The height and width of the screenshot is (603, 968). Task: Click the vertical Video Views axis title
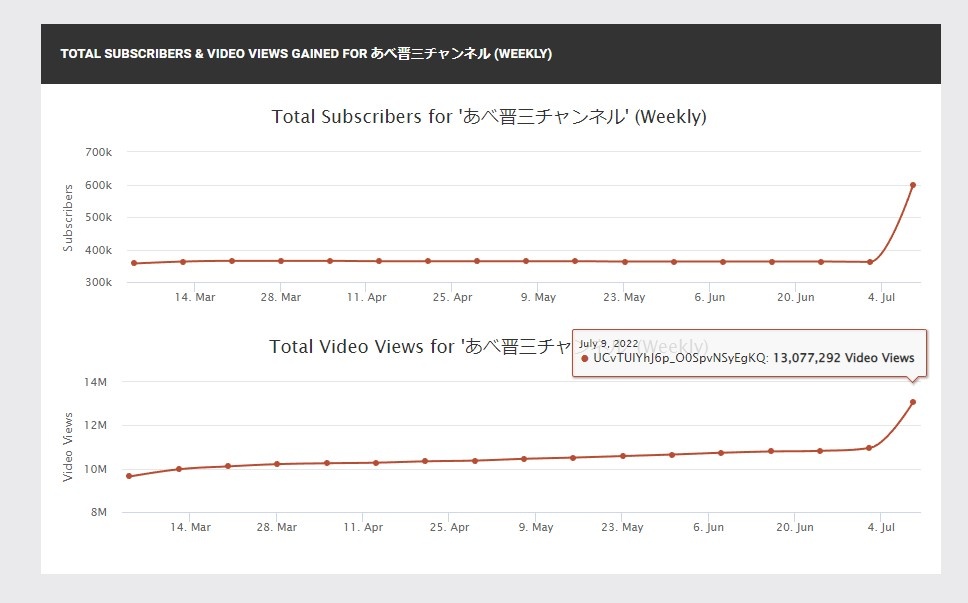pyautogui.click(x=68, y=447)
